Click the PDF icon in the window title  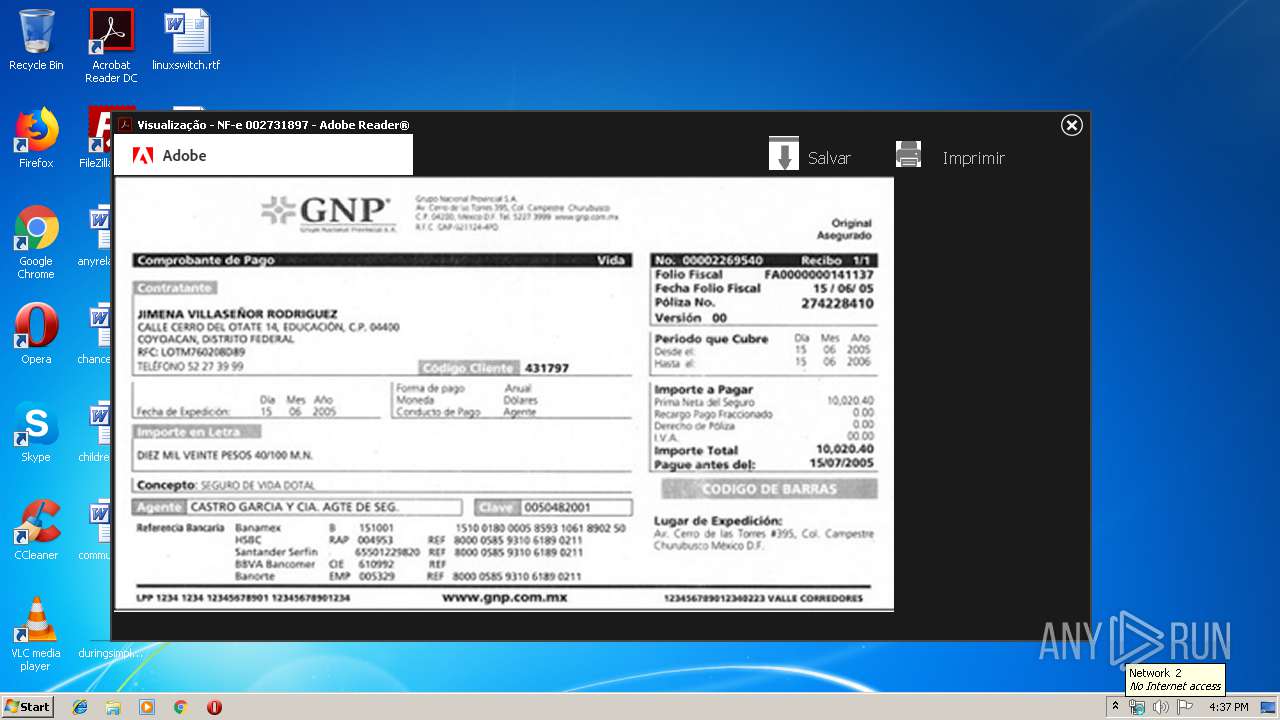[125, 125]
